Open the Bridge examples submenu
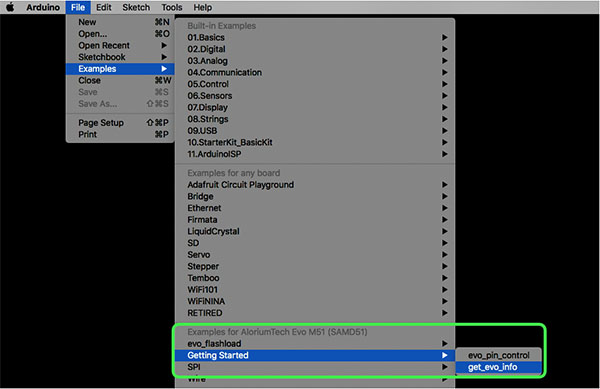 [x=315, y=197]
